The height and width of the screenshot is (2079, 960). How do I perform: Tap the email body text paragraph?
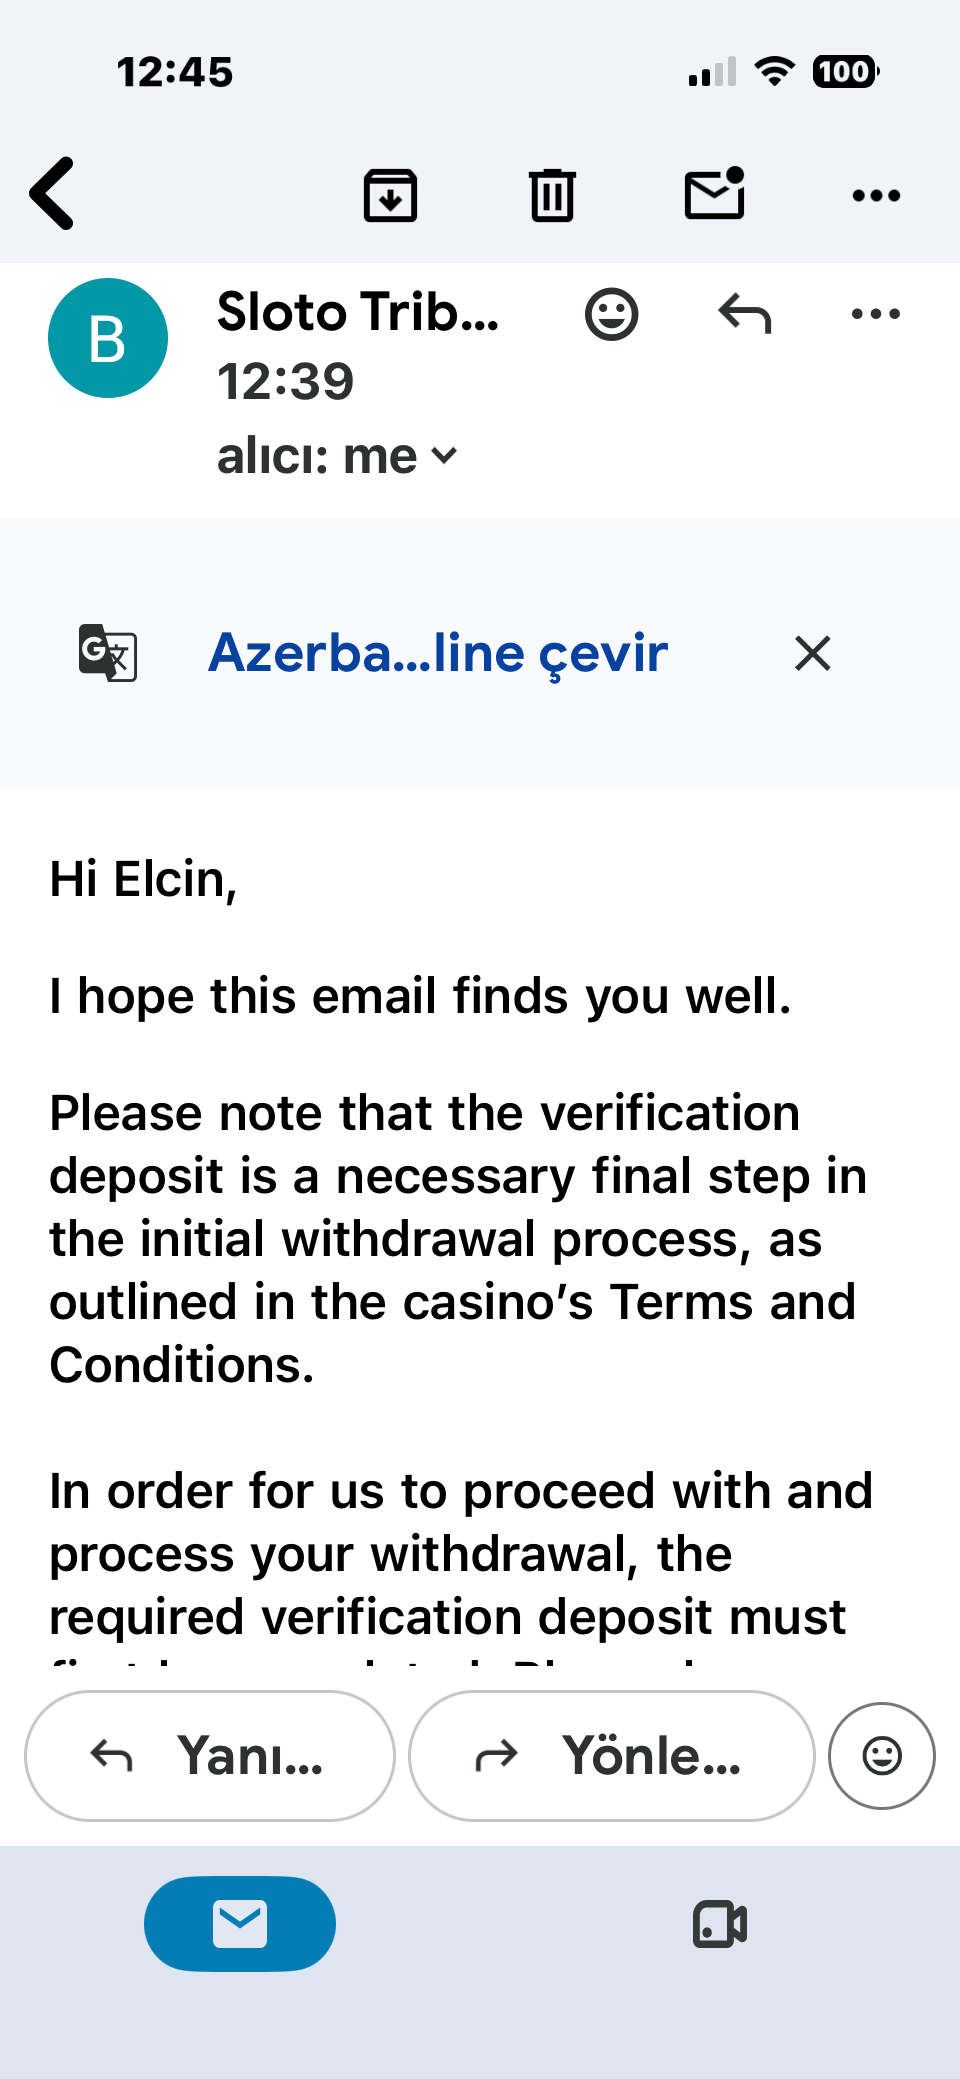pos(458,1239)
